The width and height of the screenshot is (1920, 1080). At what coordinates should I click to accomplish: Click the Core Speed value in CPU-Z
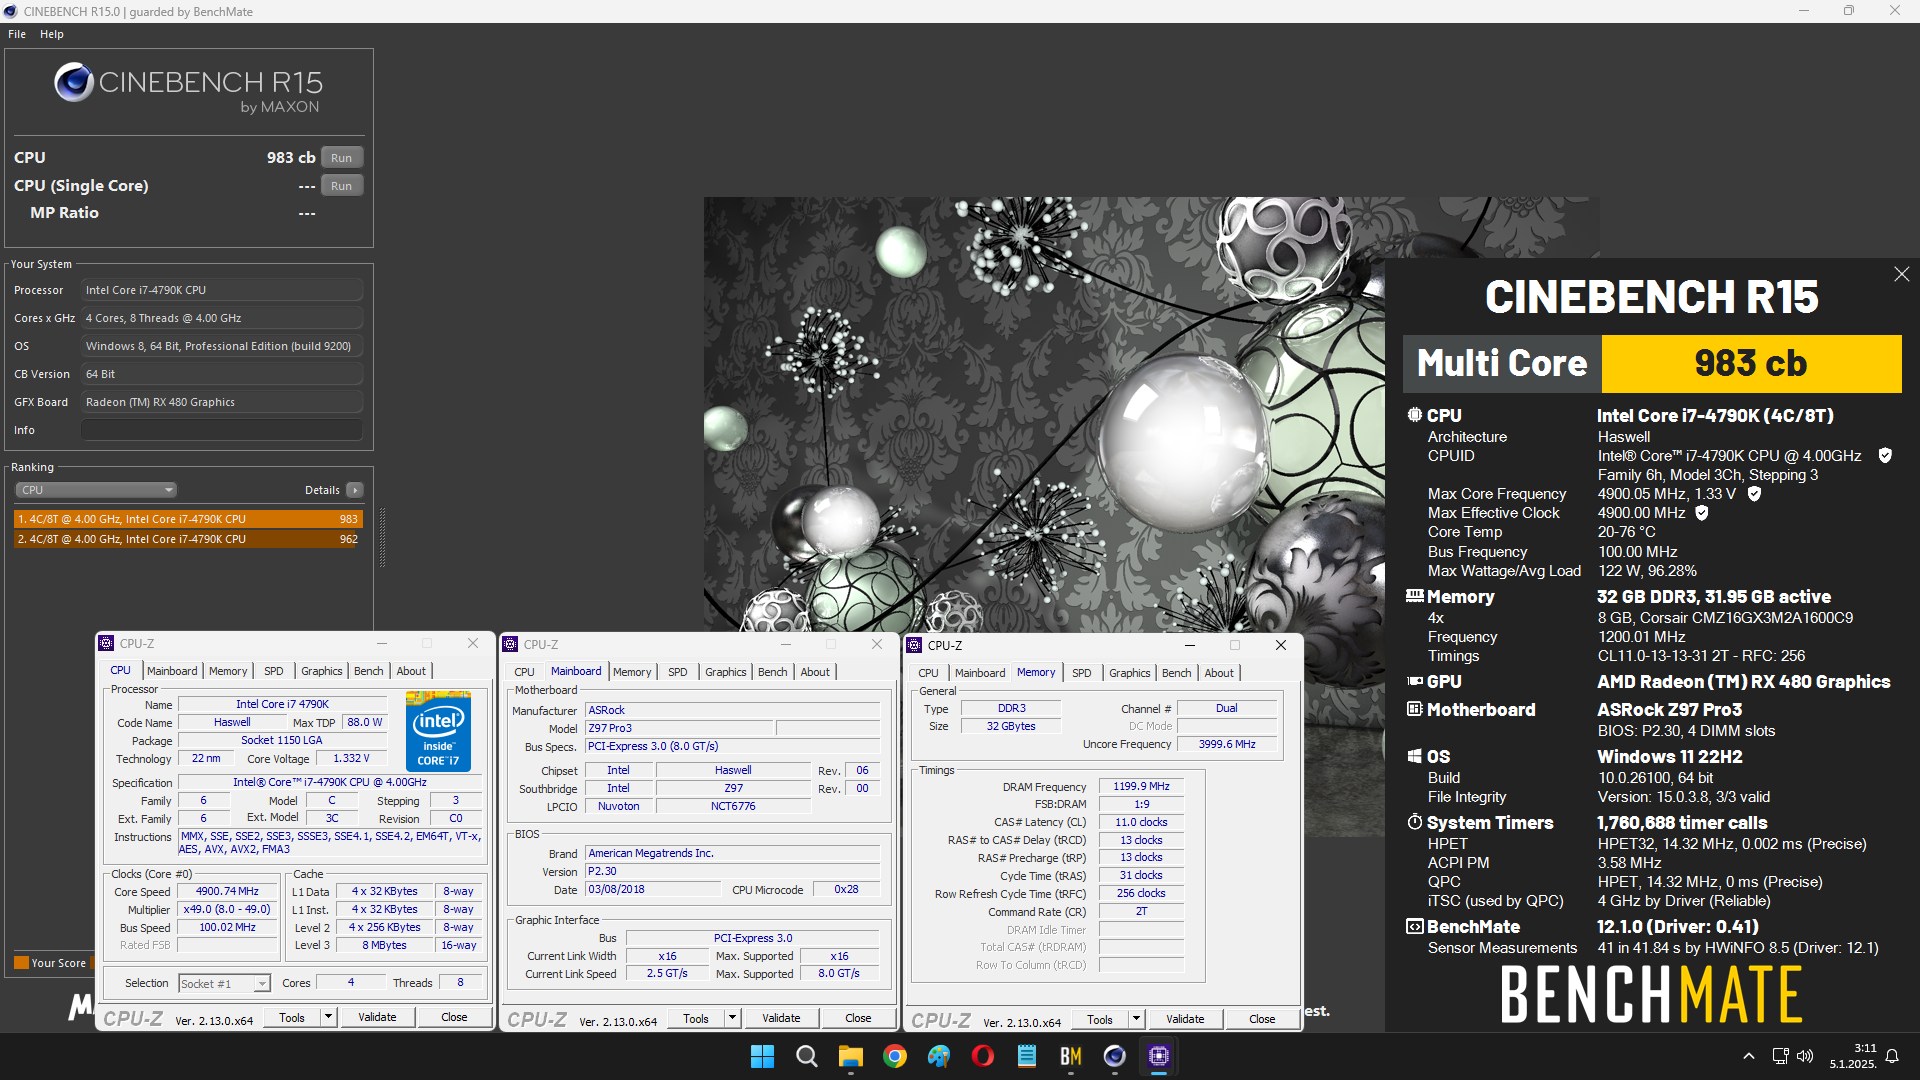tap(227, 891)
